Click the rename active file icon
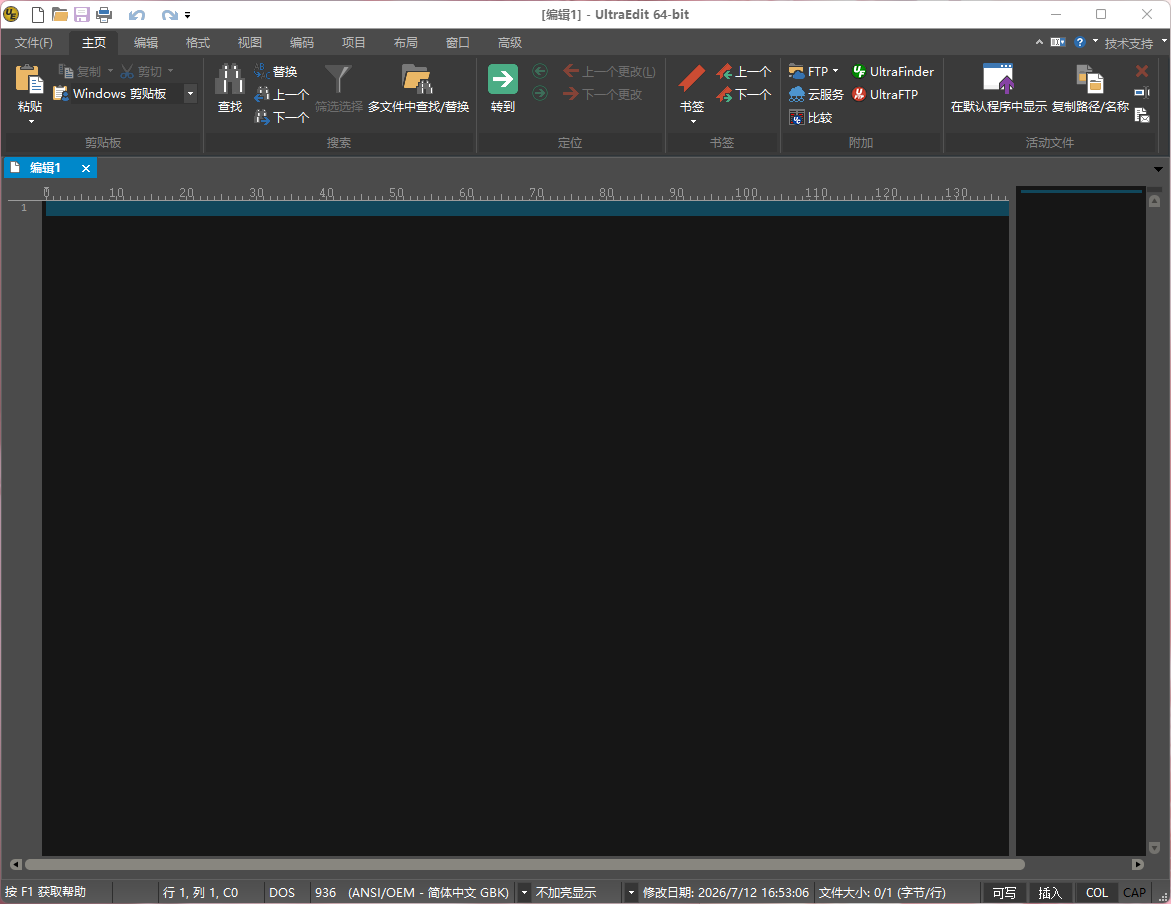 (1142, 93)
